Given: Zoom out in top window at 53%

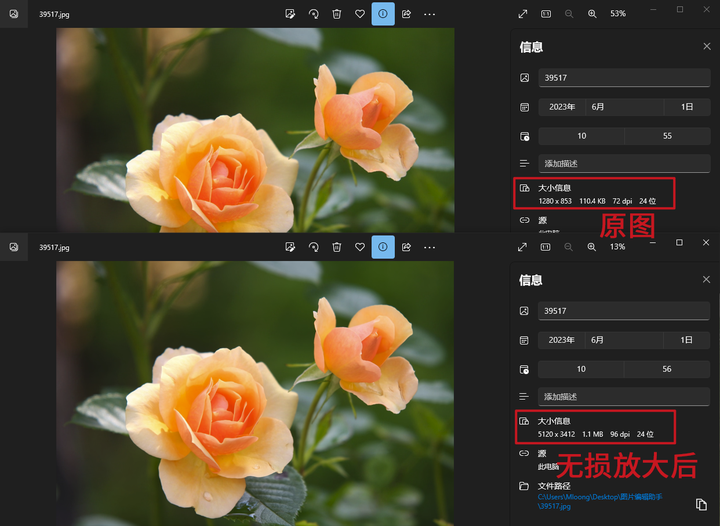Looking at the screenshot, I should click(x=569, y=14).
